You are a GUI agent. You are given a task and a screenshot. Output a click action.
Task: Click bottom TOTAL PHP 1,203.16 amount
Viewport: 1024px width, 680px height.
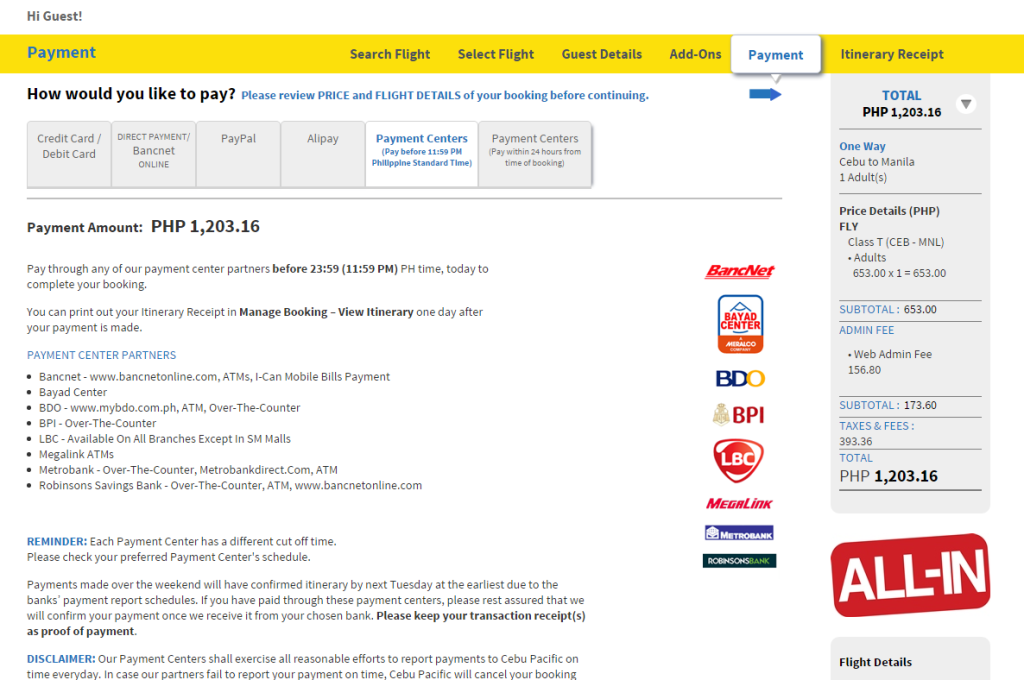point(888,476)
